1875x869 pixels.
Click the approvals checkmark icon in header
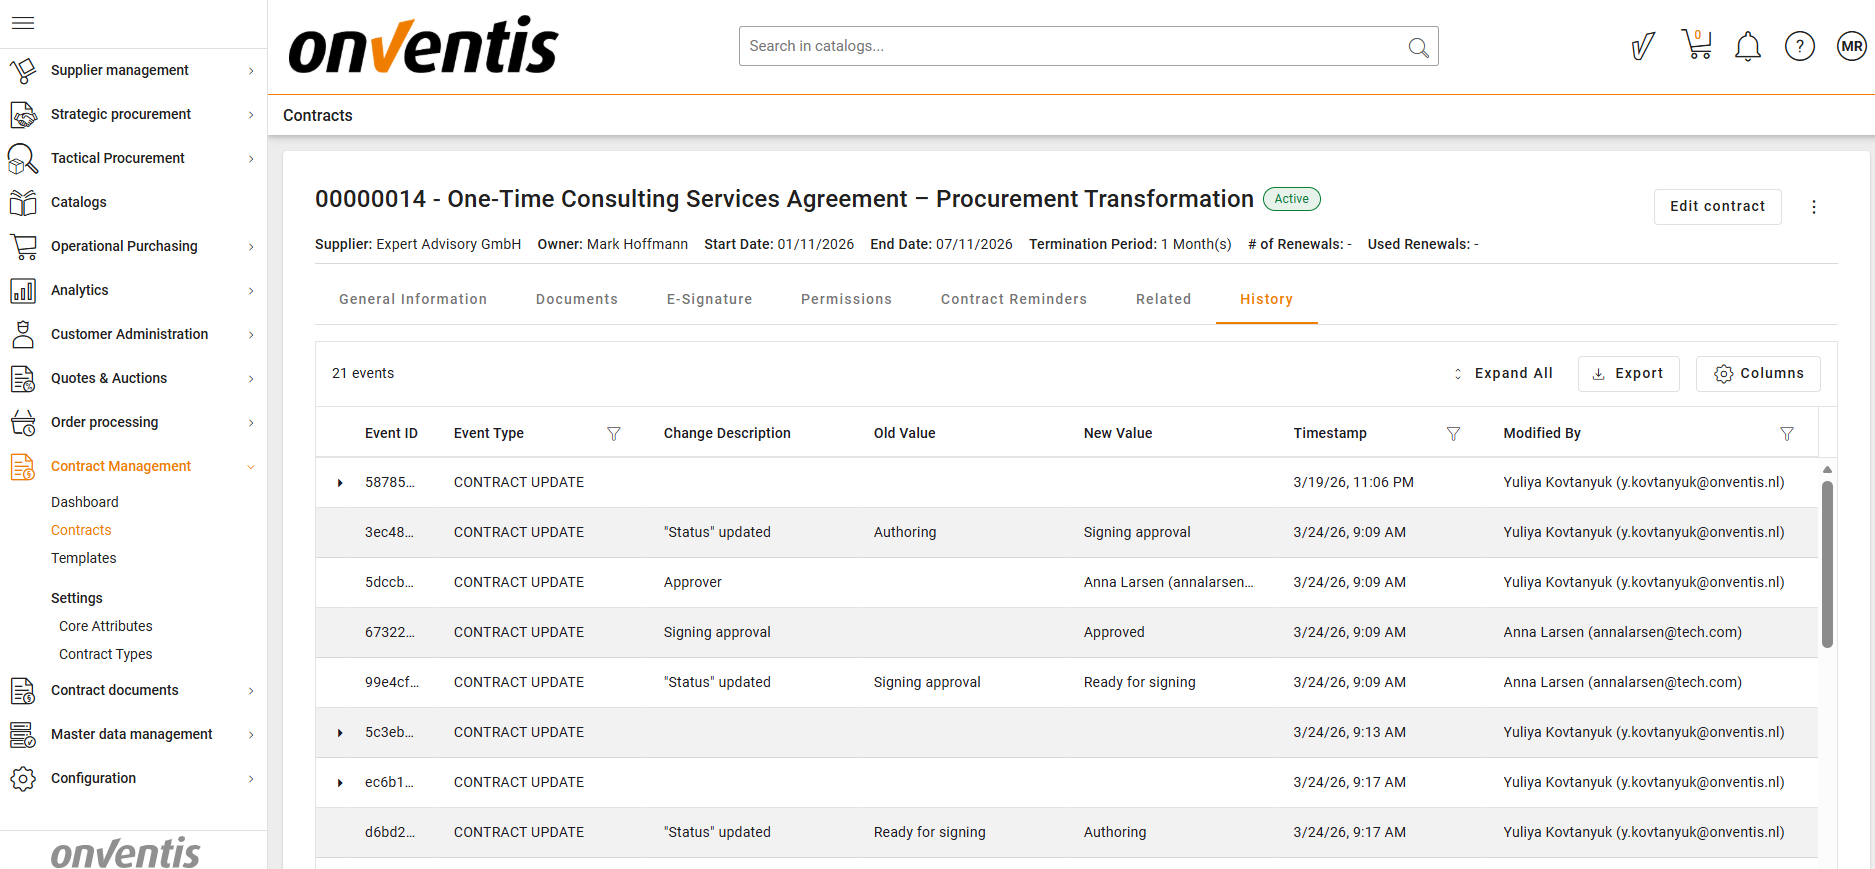(x=1642, y=47)
